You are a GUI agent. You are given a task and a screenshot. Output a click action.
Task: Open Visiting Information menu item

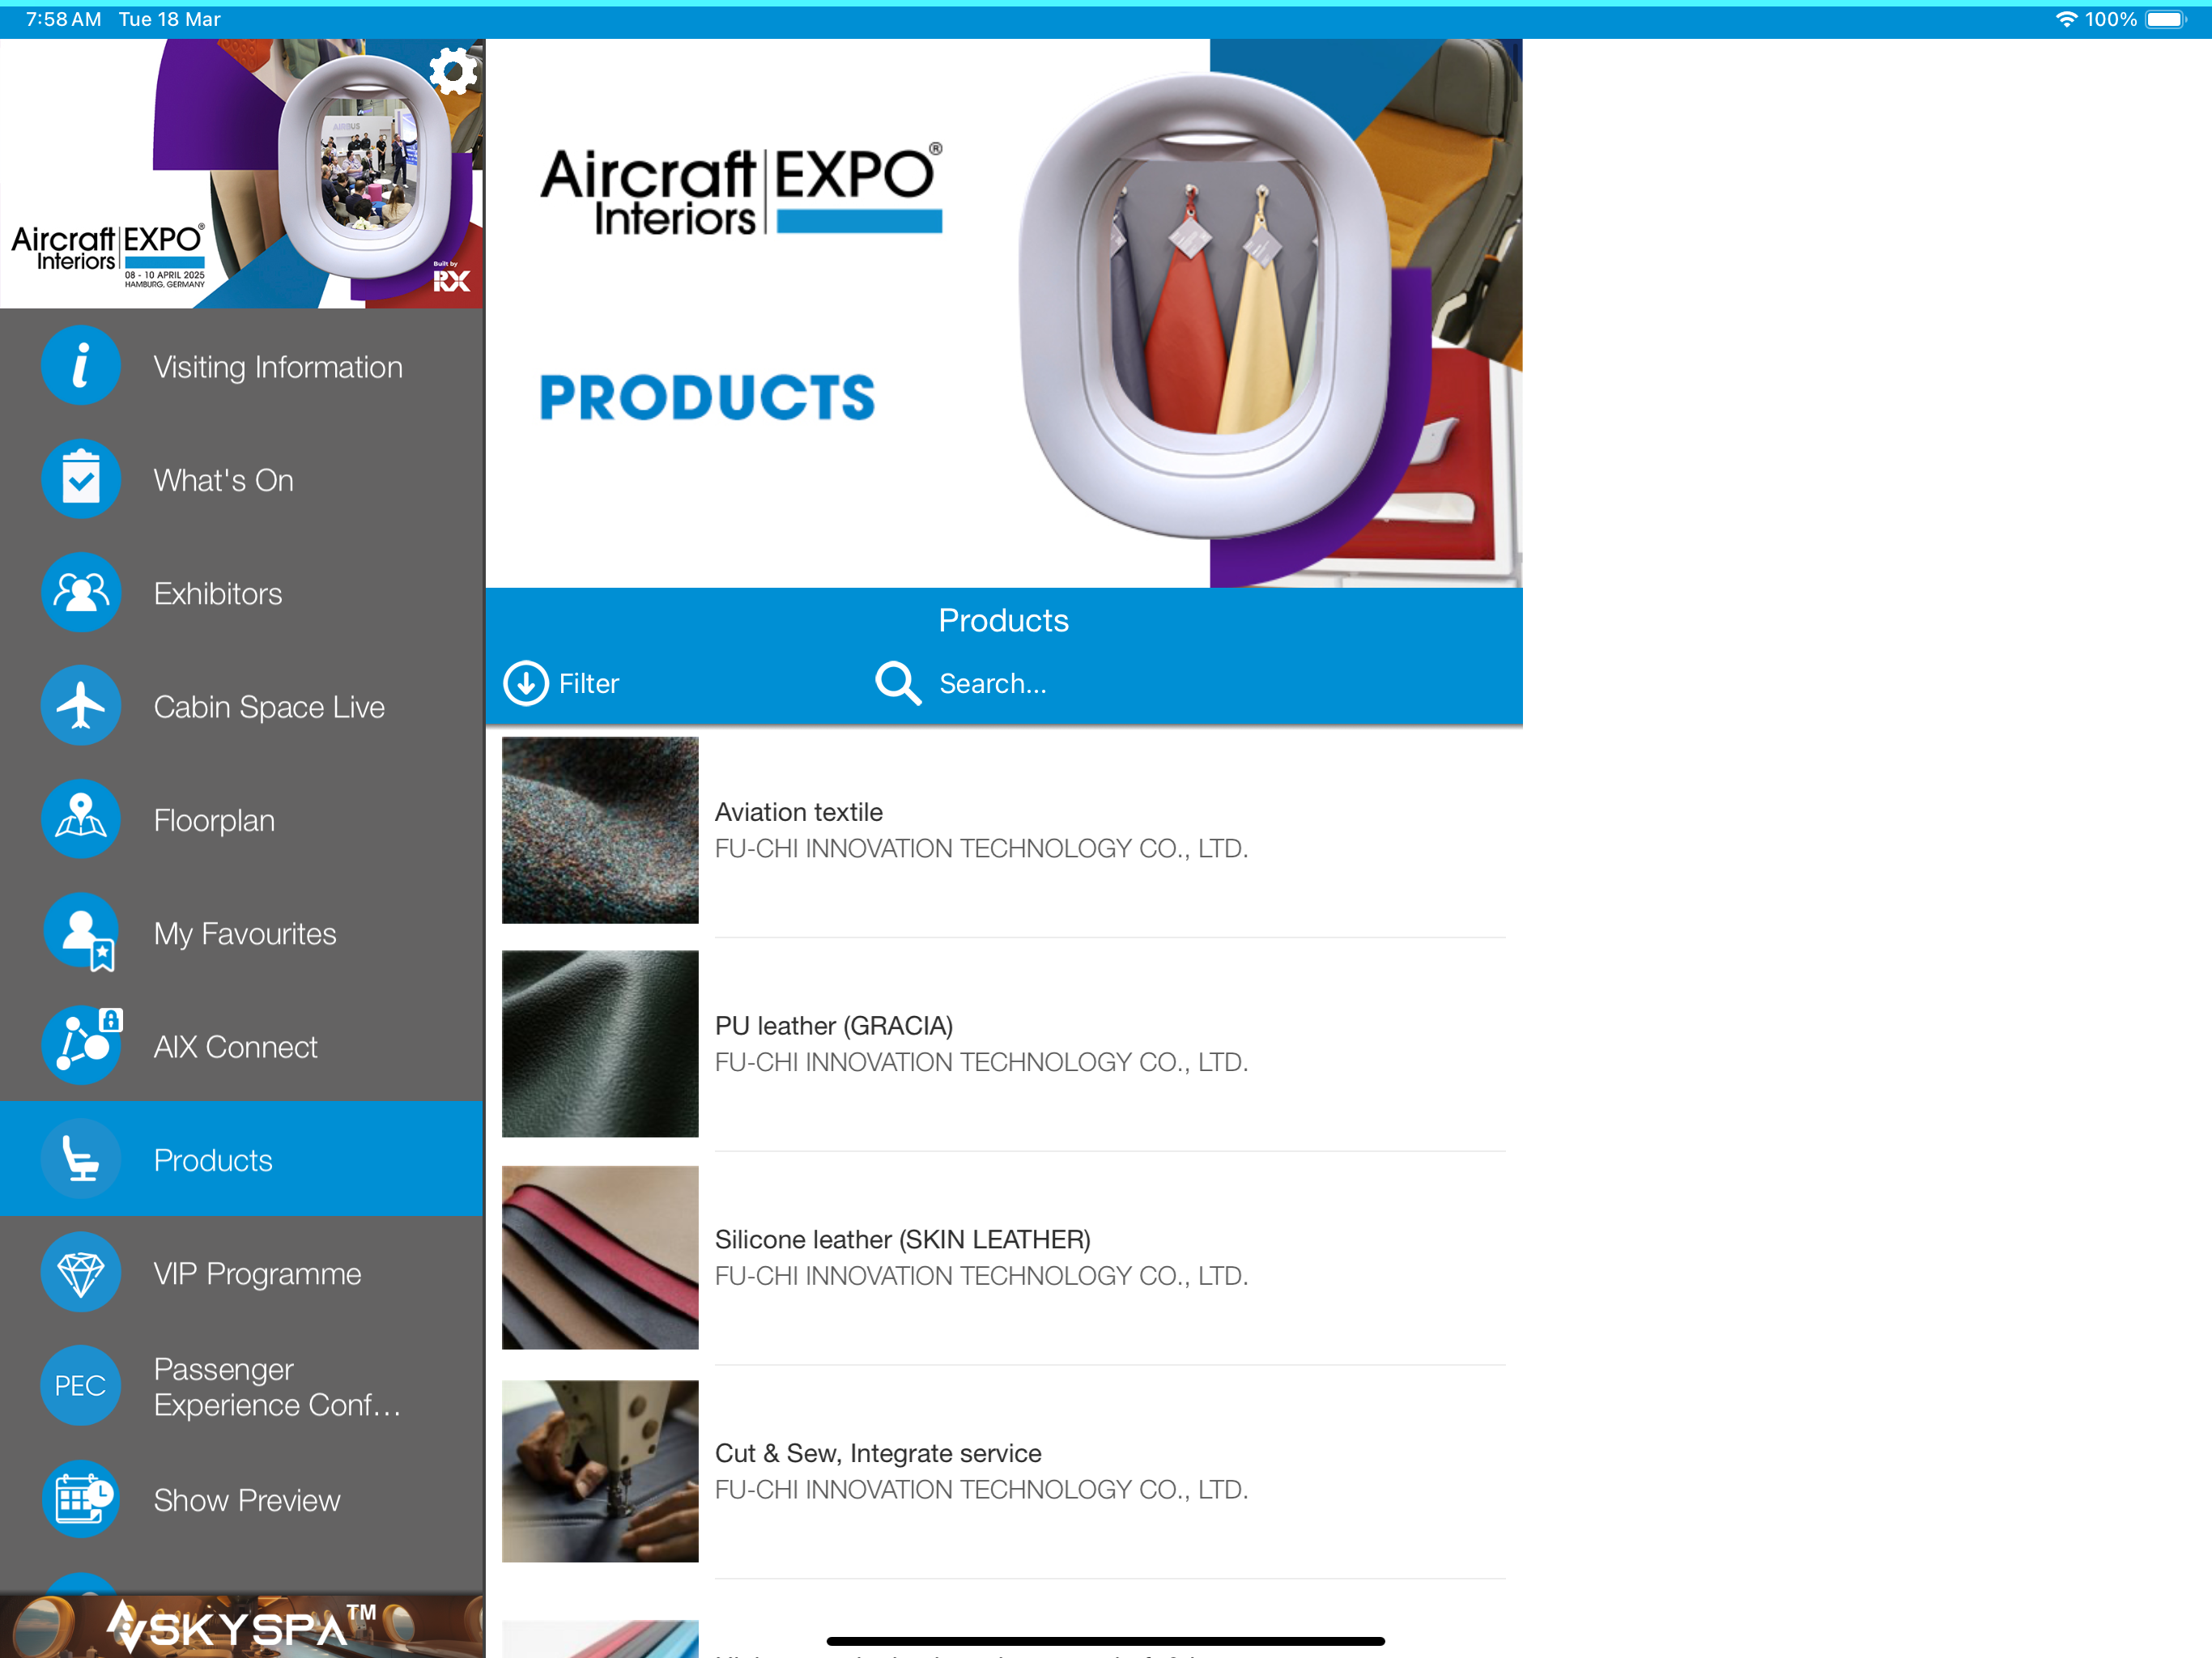pos(242,367)
